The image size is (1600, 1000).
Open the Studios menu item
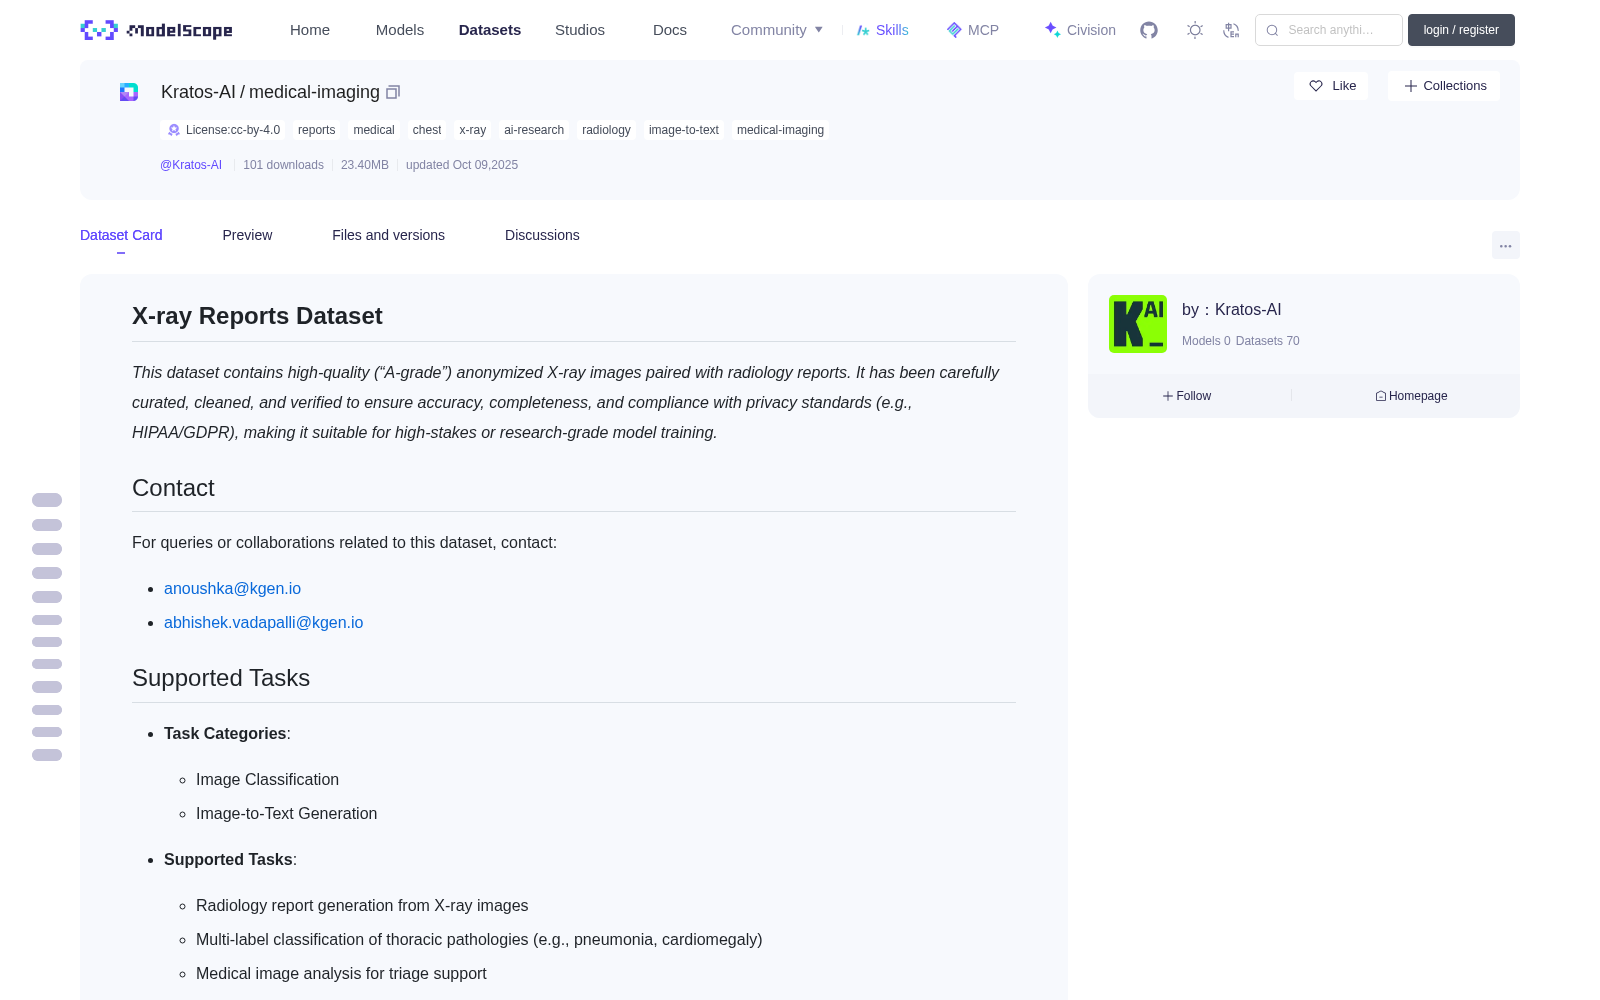(x=580, y=30)
